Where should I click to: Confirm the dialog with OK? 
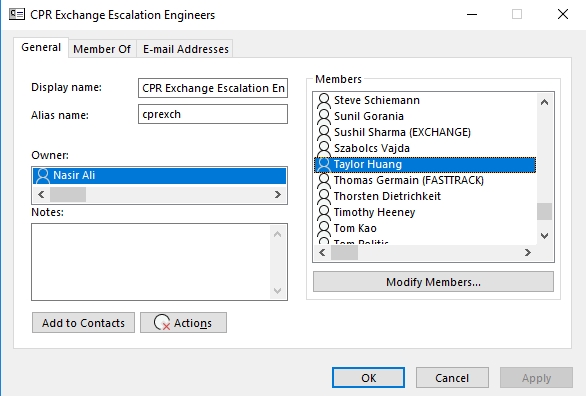tap(368, 378)
